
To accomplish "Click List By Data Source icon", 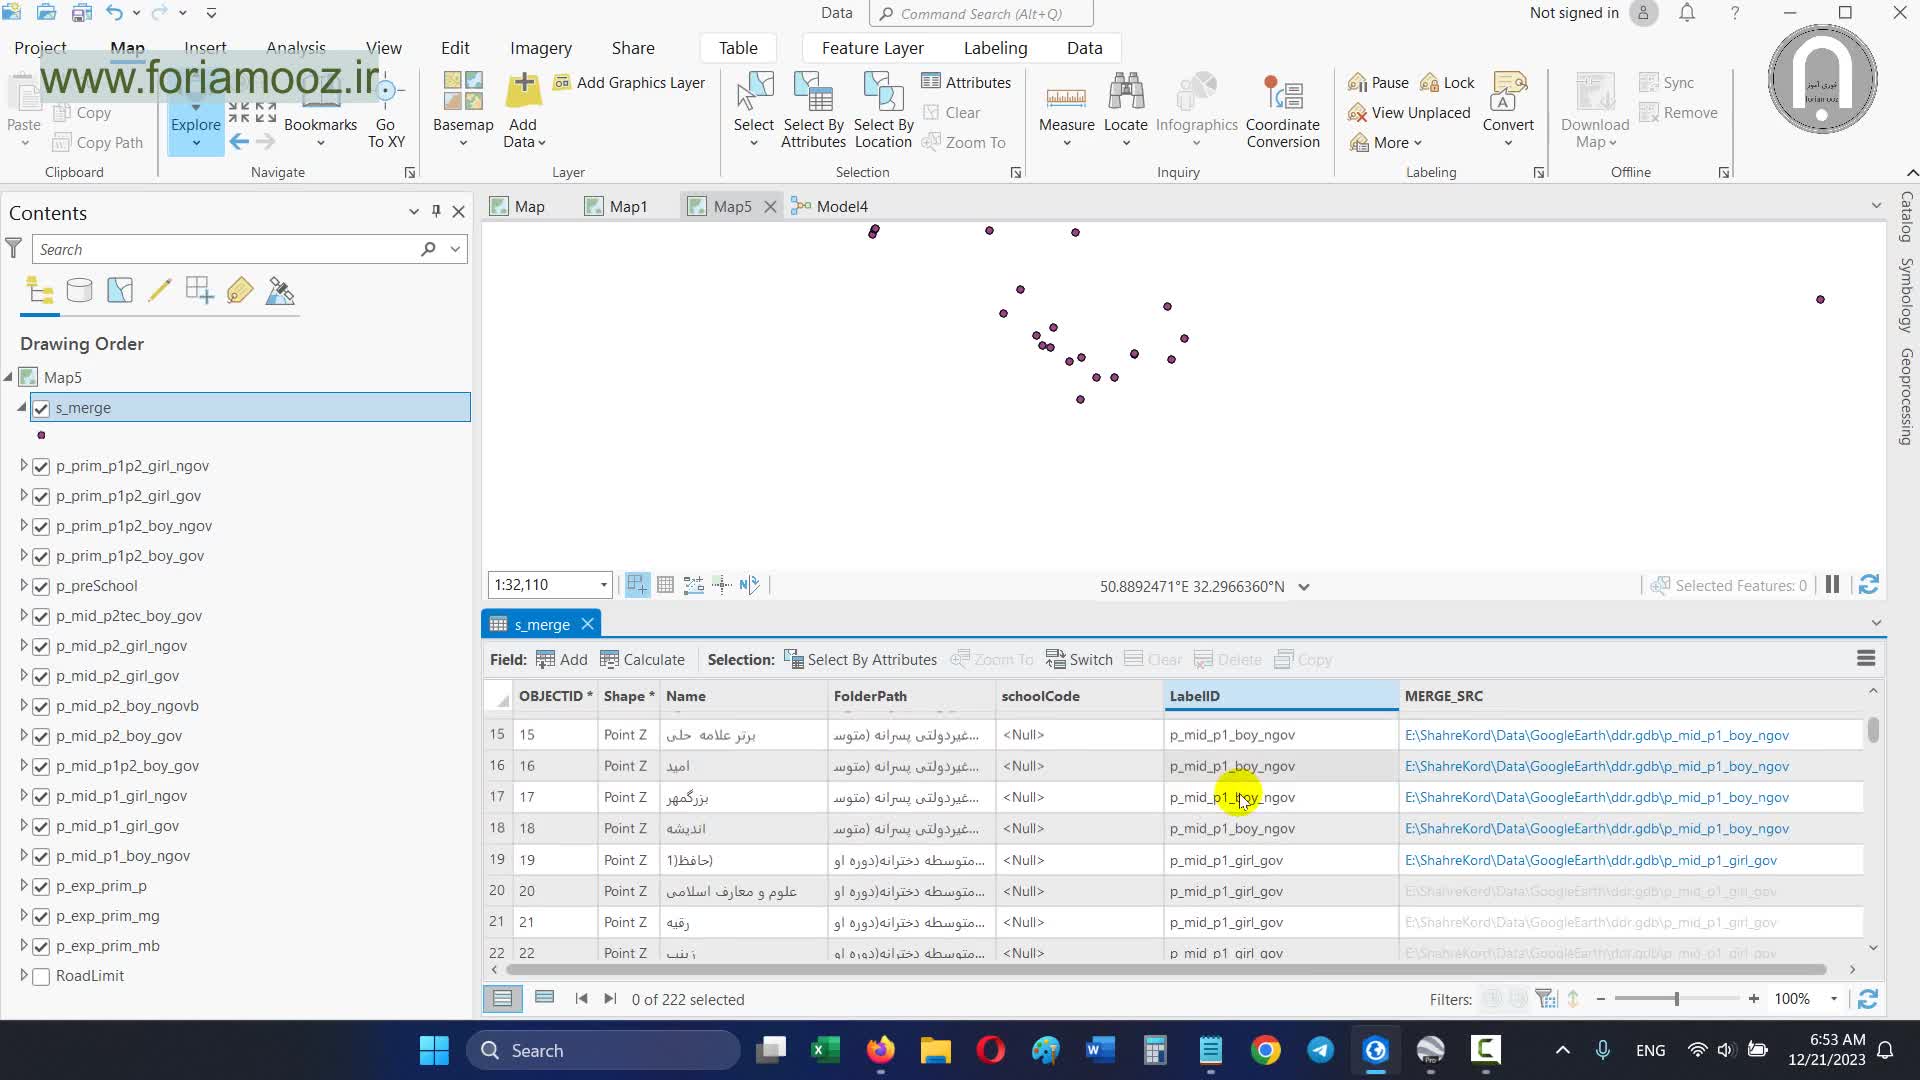I will tap(79, 291).
